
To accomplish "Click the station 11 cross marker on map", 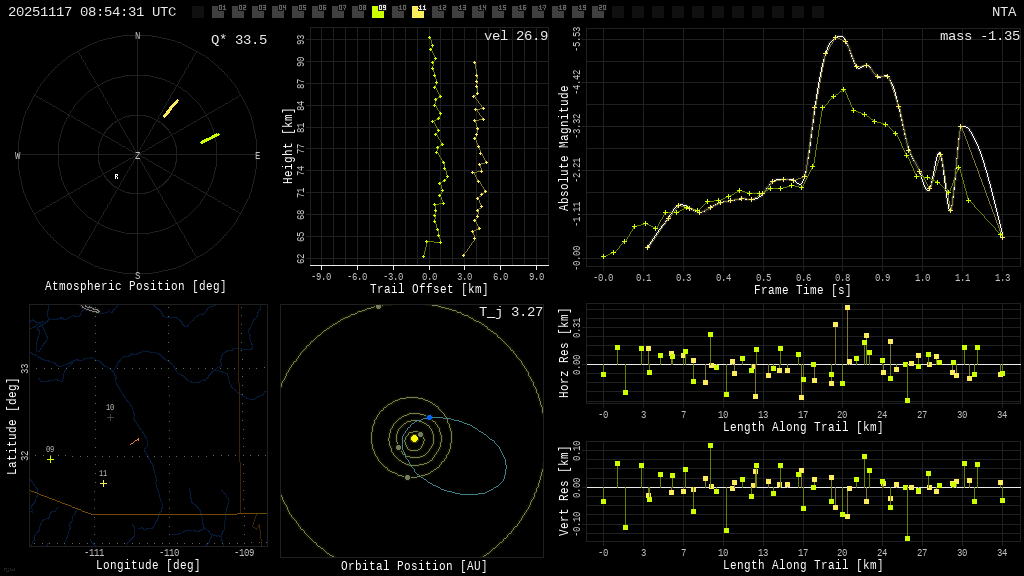I will click(x=103, y=483).
